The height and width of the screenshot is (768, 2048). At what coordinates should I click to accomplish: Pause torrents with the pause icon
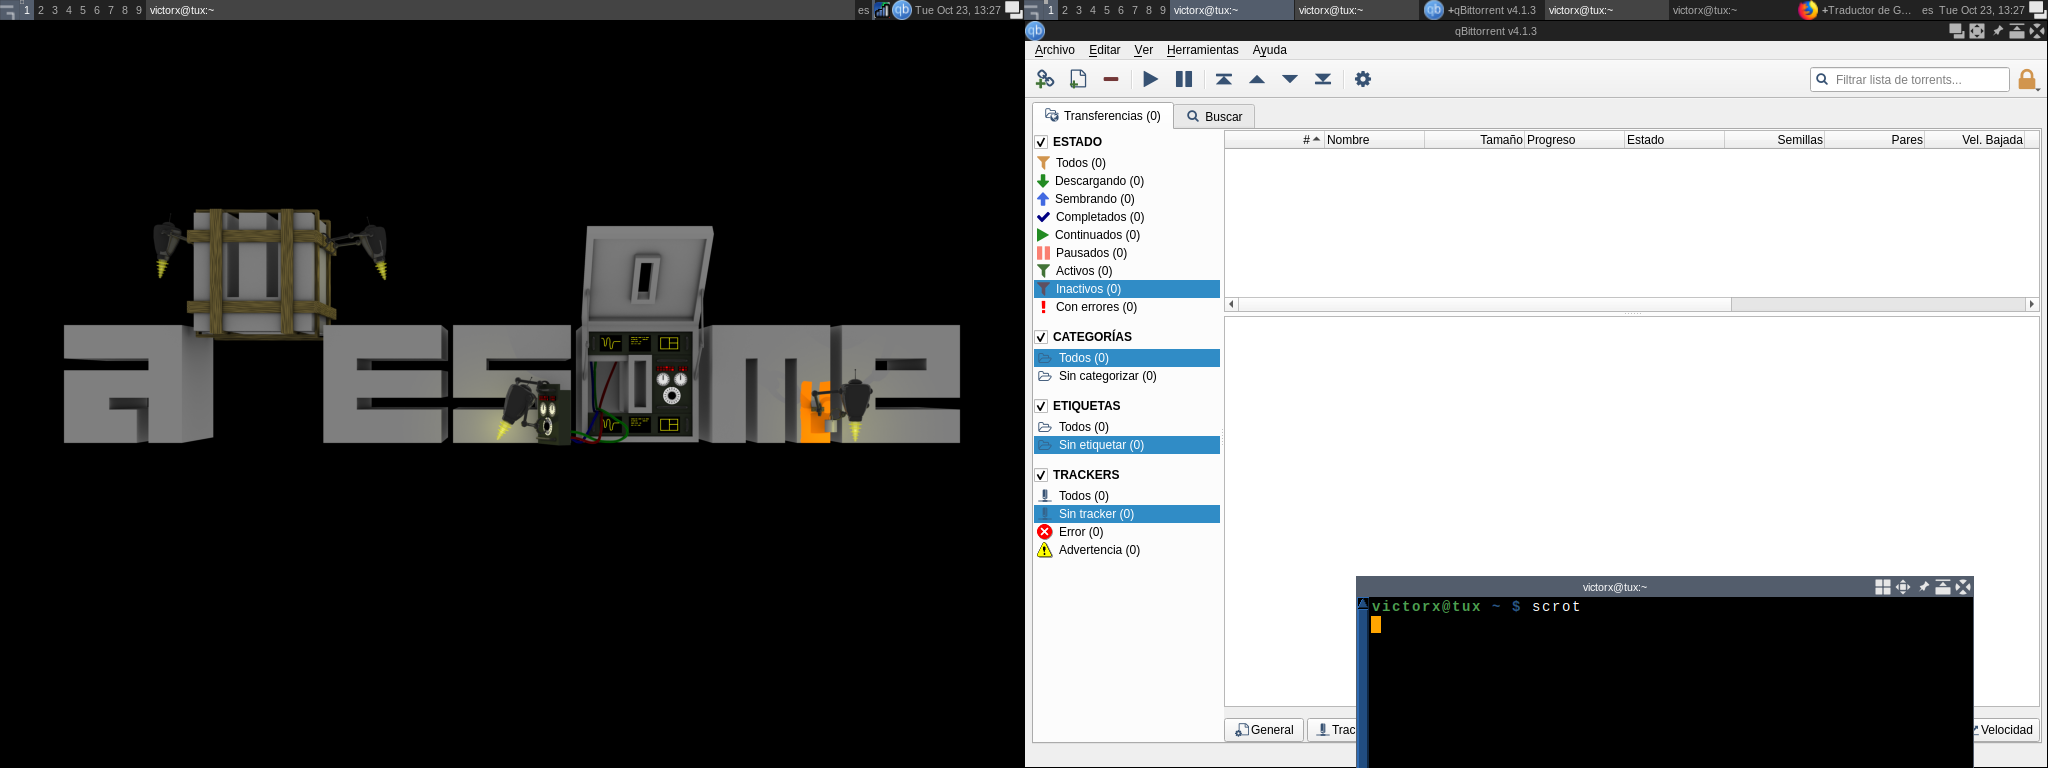[1184, 79]
